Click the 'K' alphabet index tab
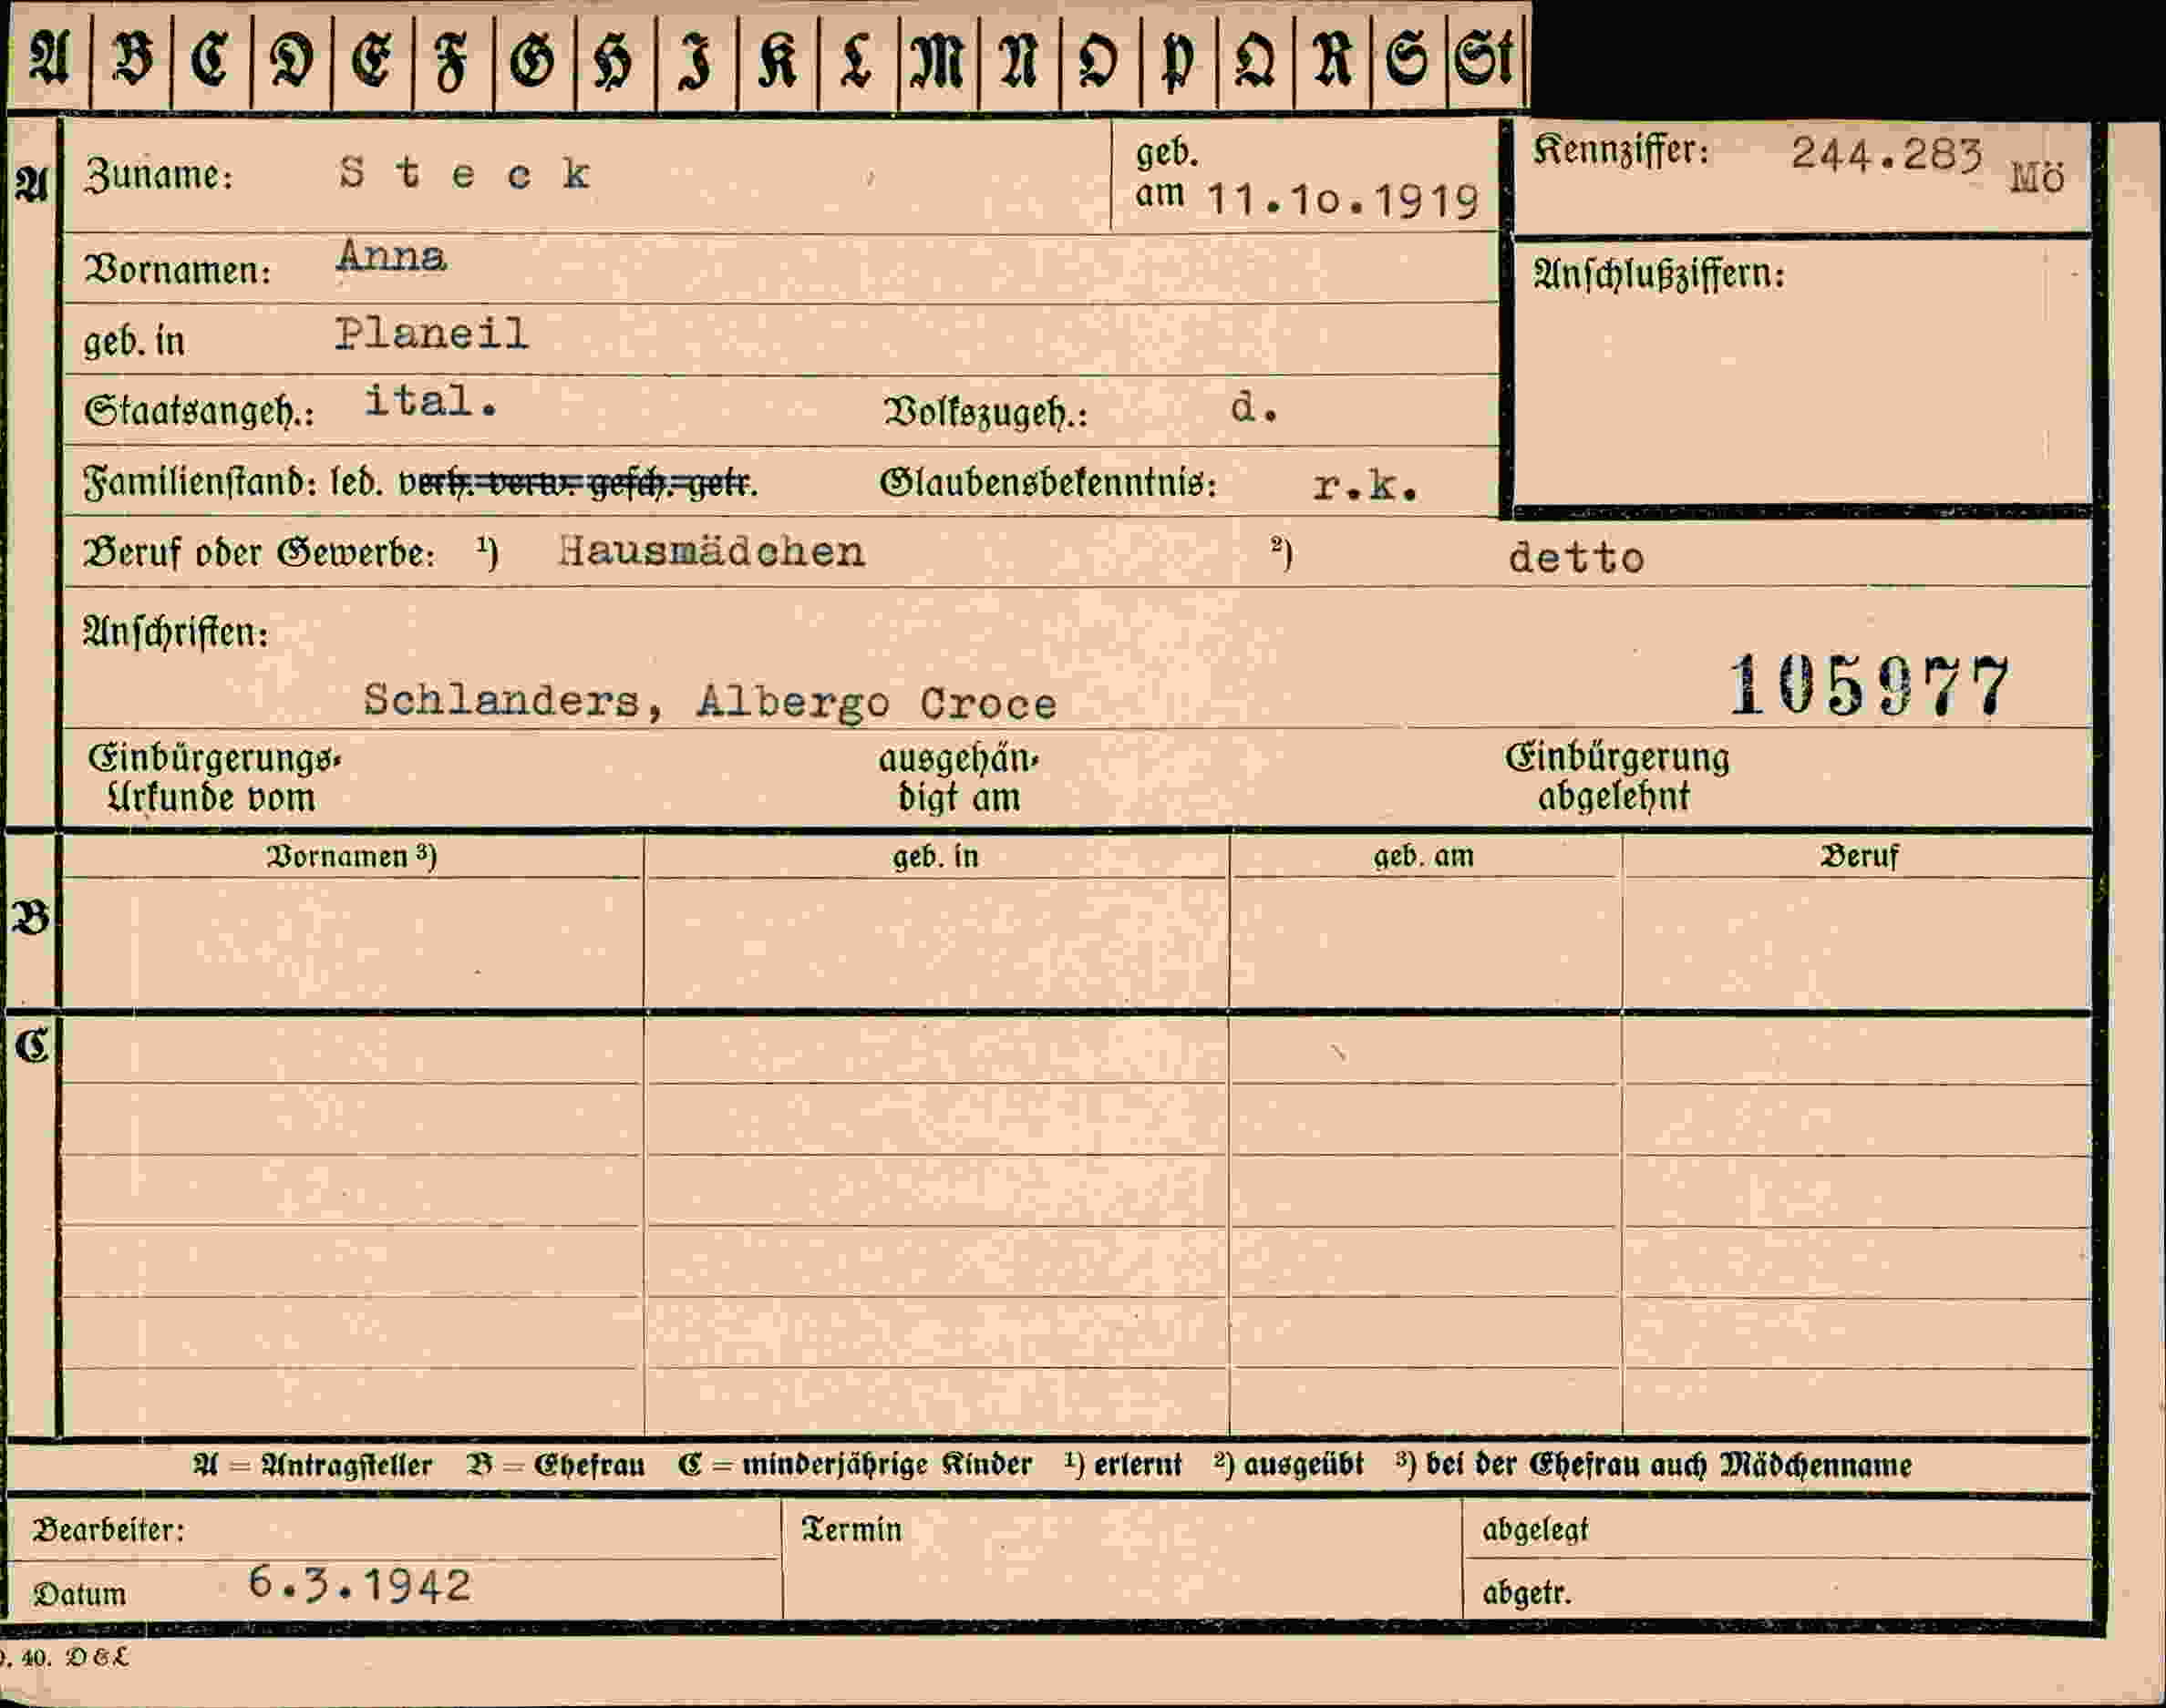Viewport: 2166px width, 1708px height. click(x=777, y=59)
